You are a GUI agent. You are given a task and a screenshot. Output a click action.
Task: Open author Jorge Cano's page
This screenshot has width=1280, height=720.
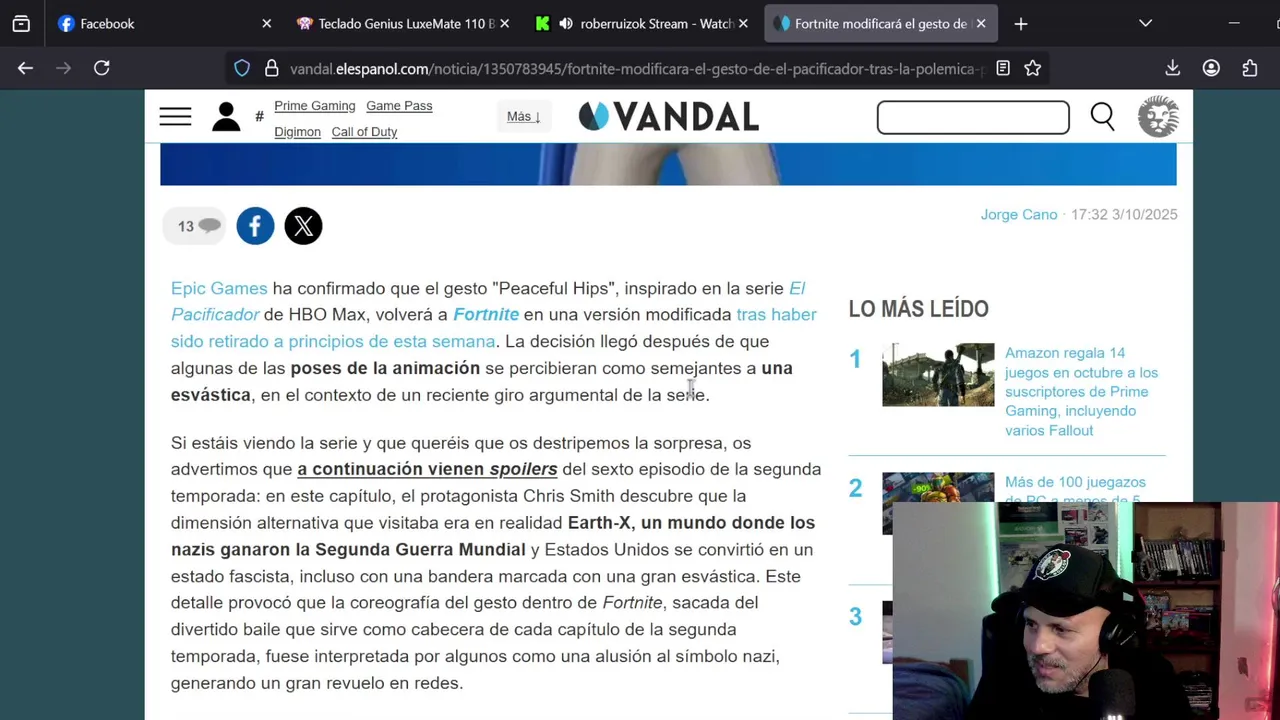click(1018, 214)
